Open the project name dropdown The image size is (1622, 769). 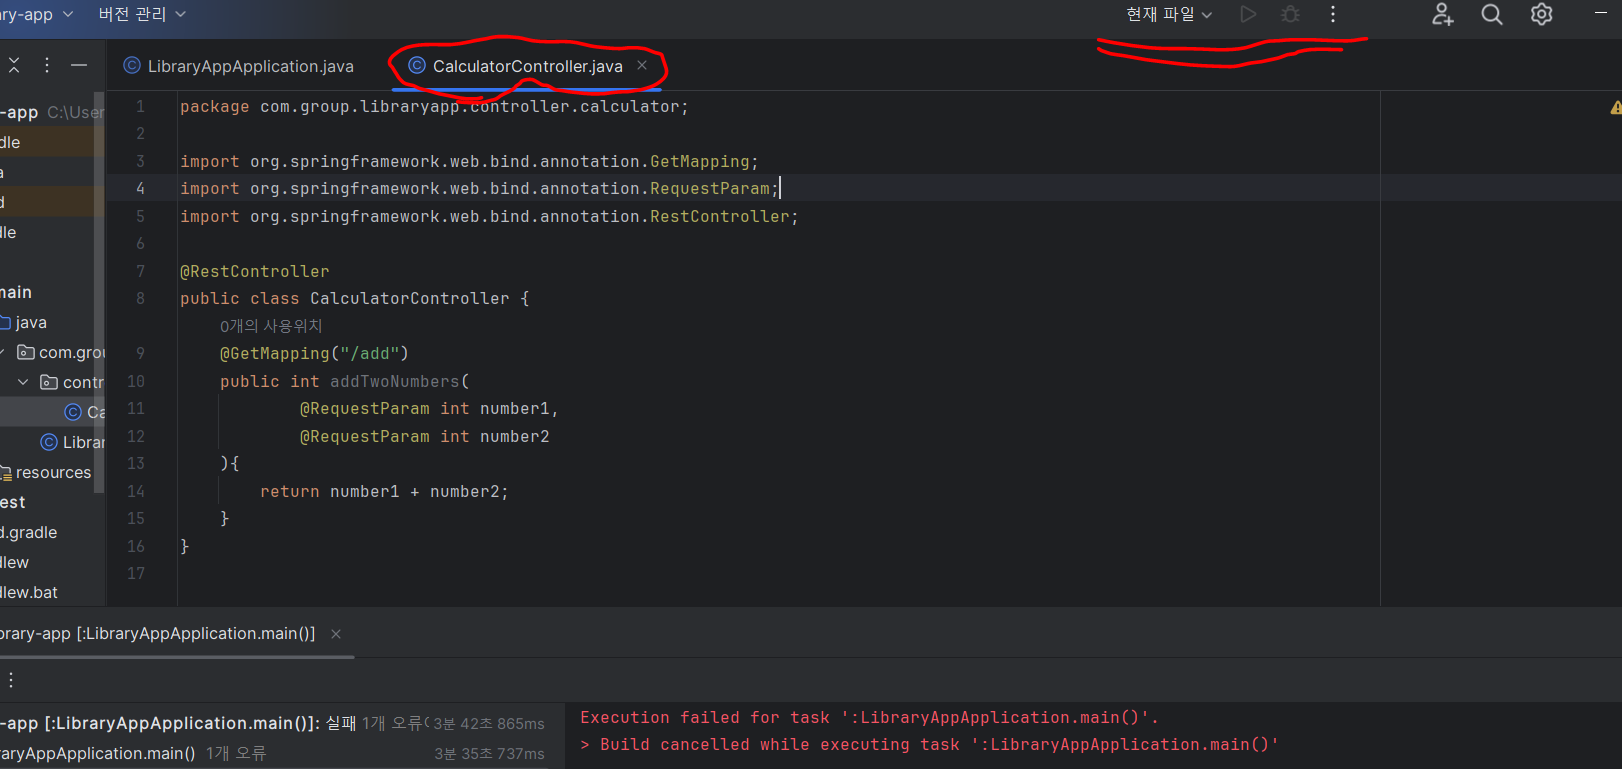click(38, 14)
